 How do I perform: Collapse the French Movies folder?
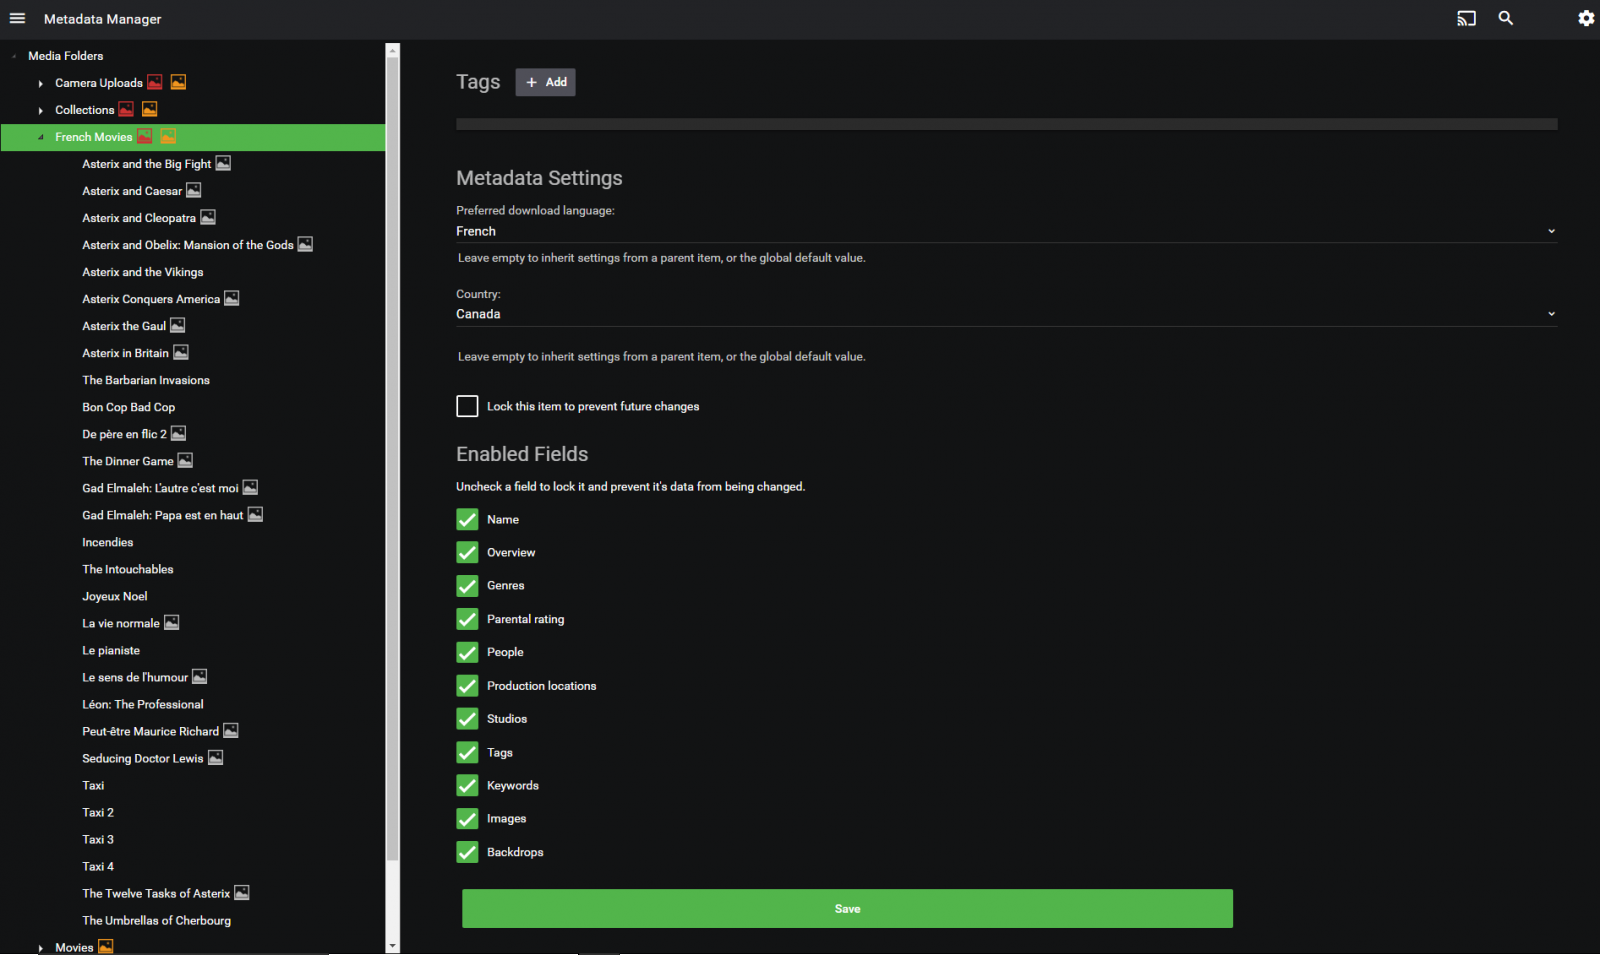41,138
